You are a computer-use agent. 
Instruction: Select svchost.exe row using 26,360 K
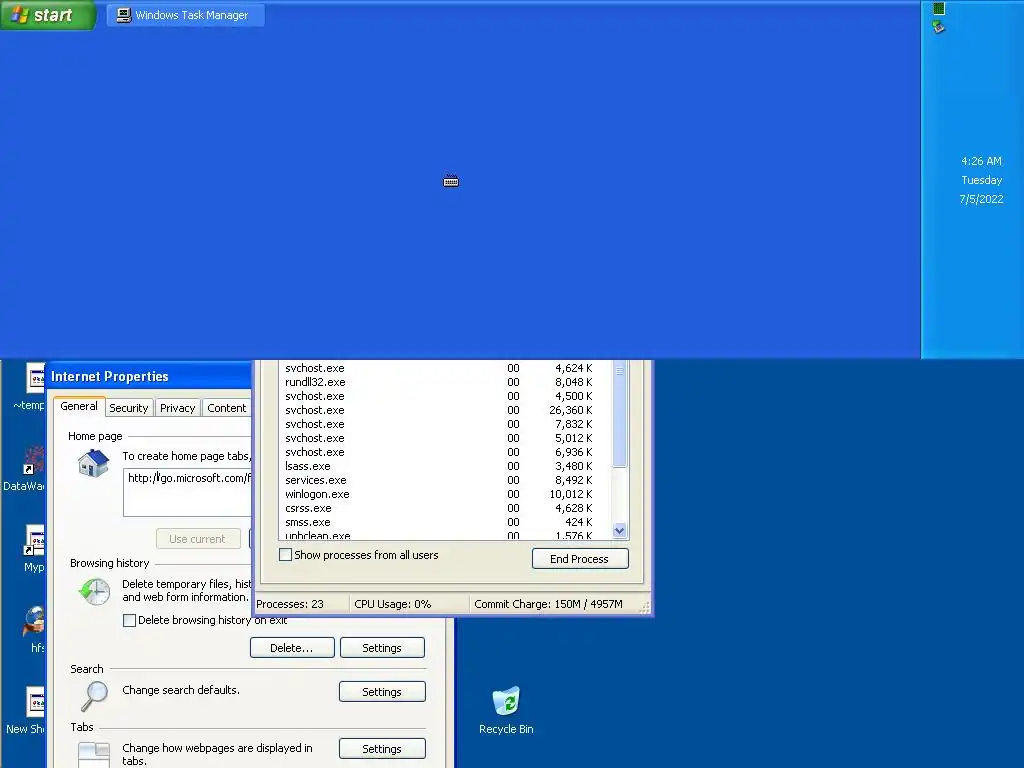tap(445, 410)
